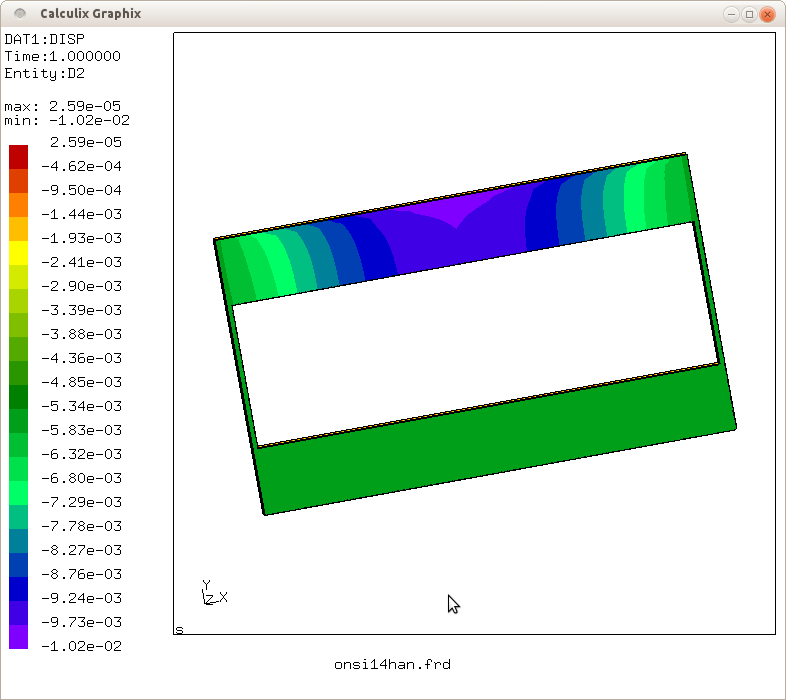Minimize the Calculix Graphix window
The image size is (786, 700).
pyautogui.click(x=731, y=14)
